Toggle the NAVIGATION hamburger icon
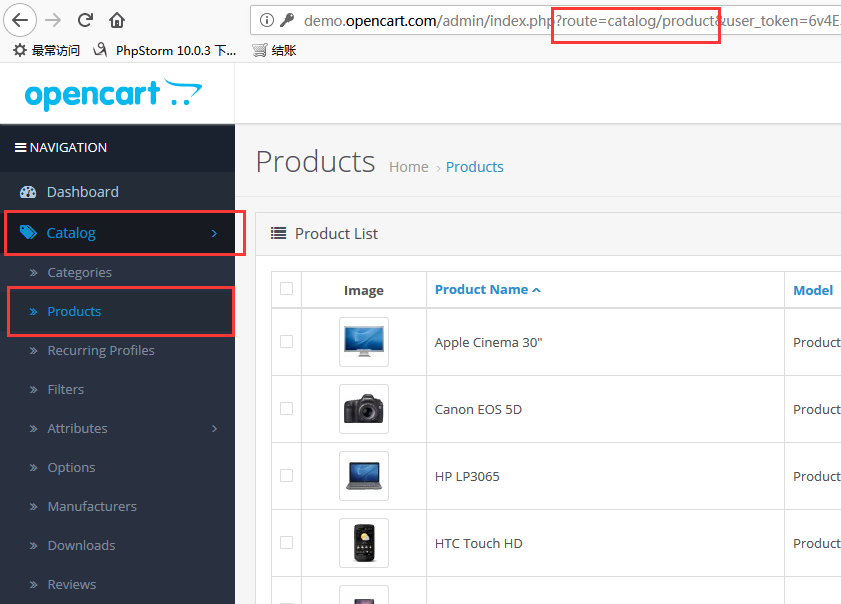Screen dimensions: 841x604 [x=20, y=148]
